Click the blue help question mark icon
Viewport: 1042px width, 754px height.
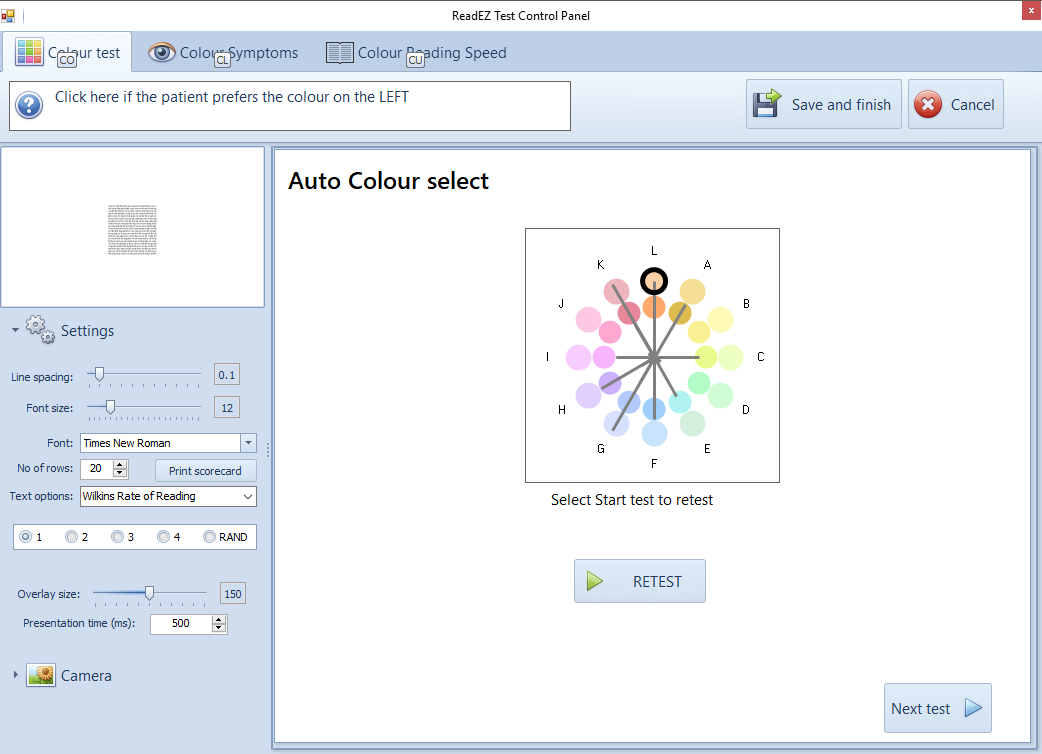tap(29, 105)
